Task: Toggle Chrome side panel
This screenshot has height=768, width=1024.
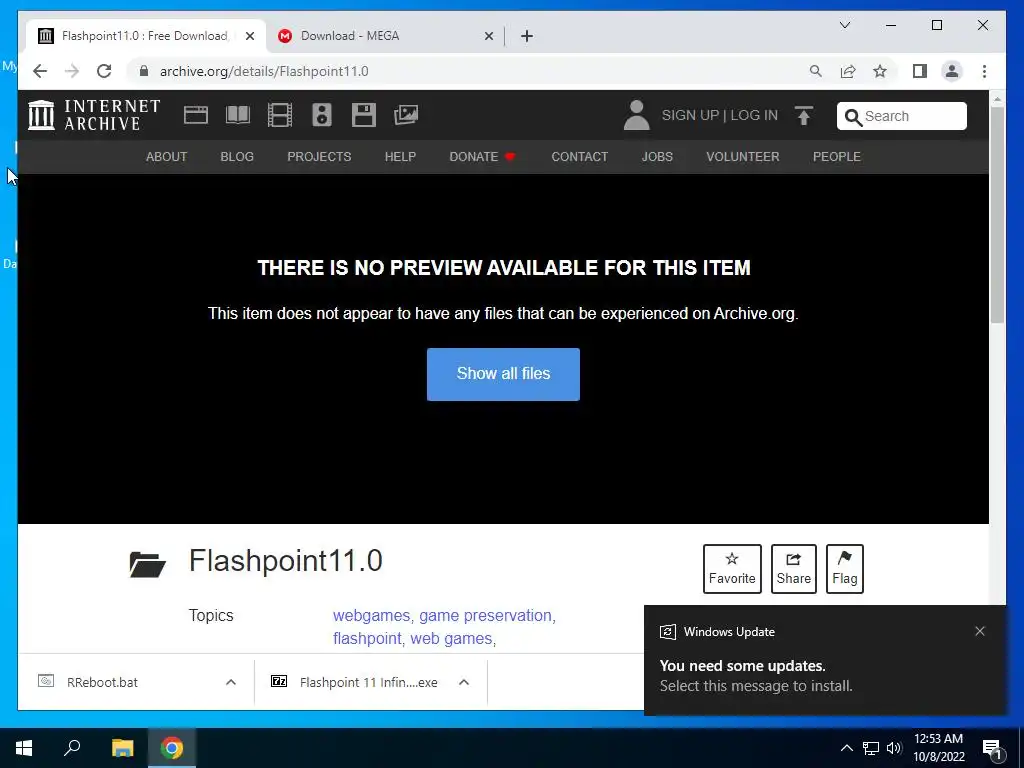Action: [x=920, y=71]
